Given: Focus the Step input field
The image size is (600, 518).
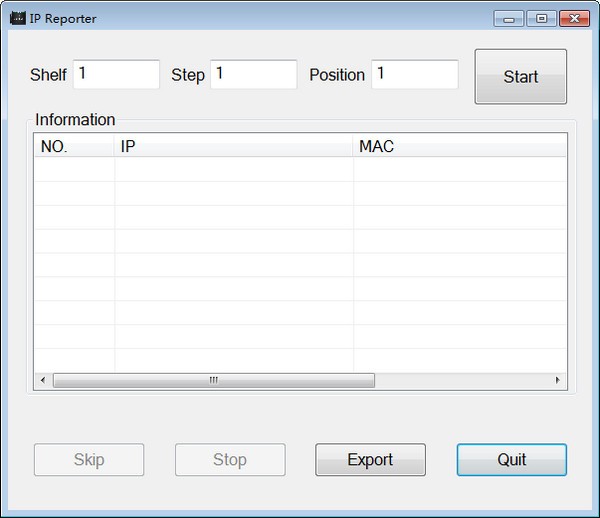Looking at the screenshot, I should click(x=253, y=74).
